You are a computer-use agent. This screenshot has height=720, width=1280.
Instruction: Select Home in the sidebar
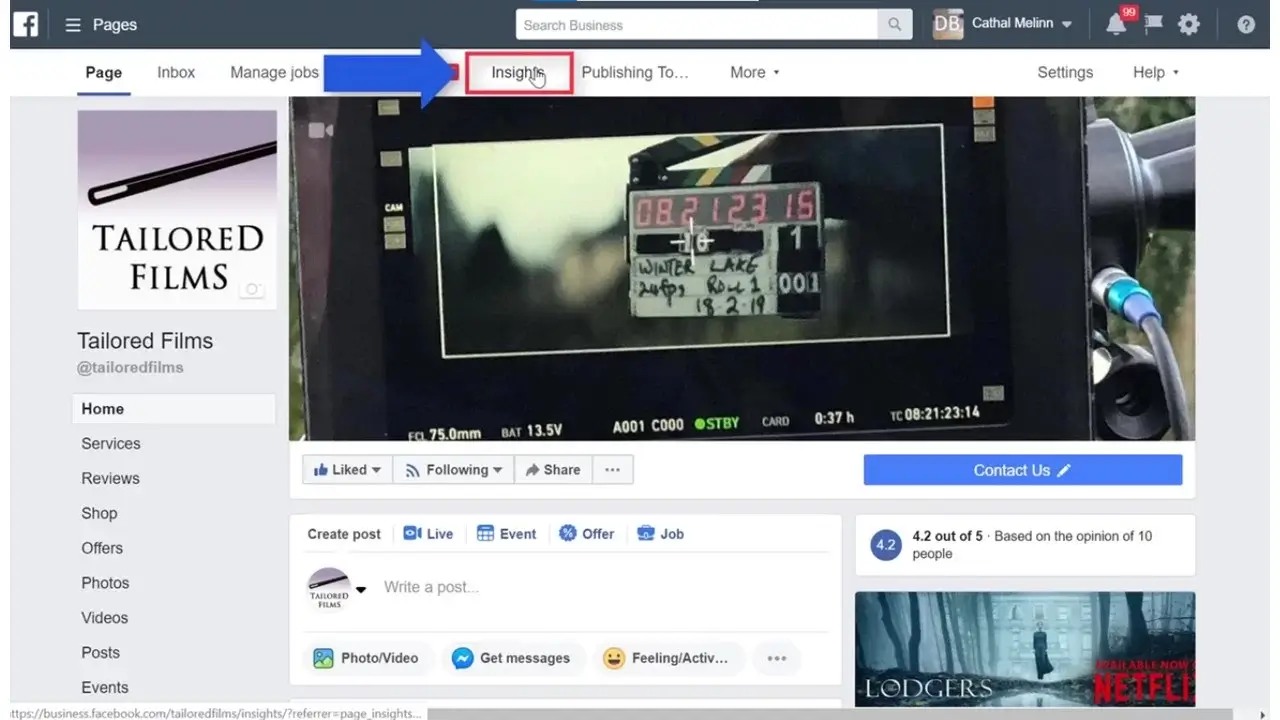point(174,409)
